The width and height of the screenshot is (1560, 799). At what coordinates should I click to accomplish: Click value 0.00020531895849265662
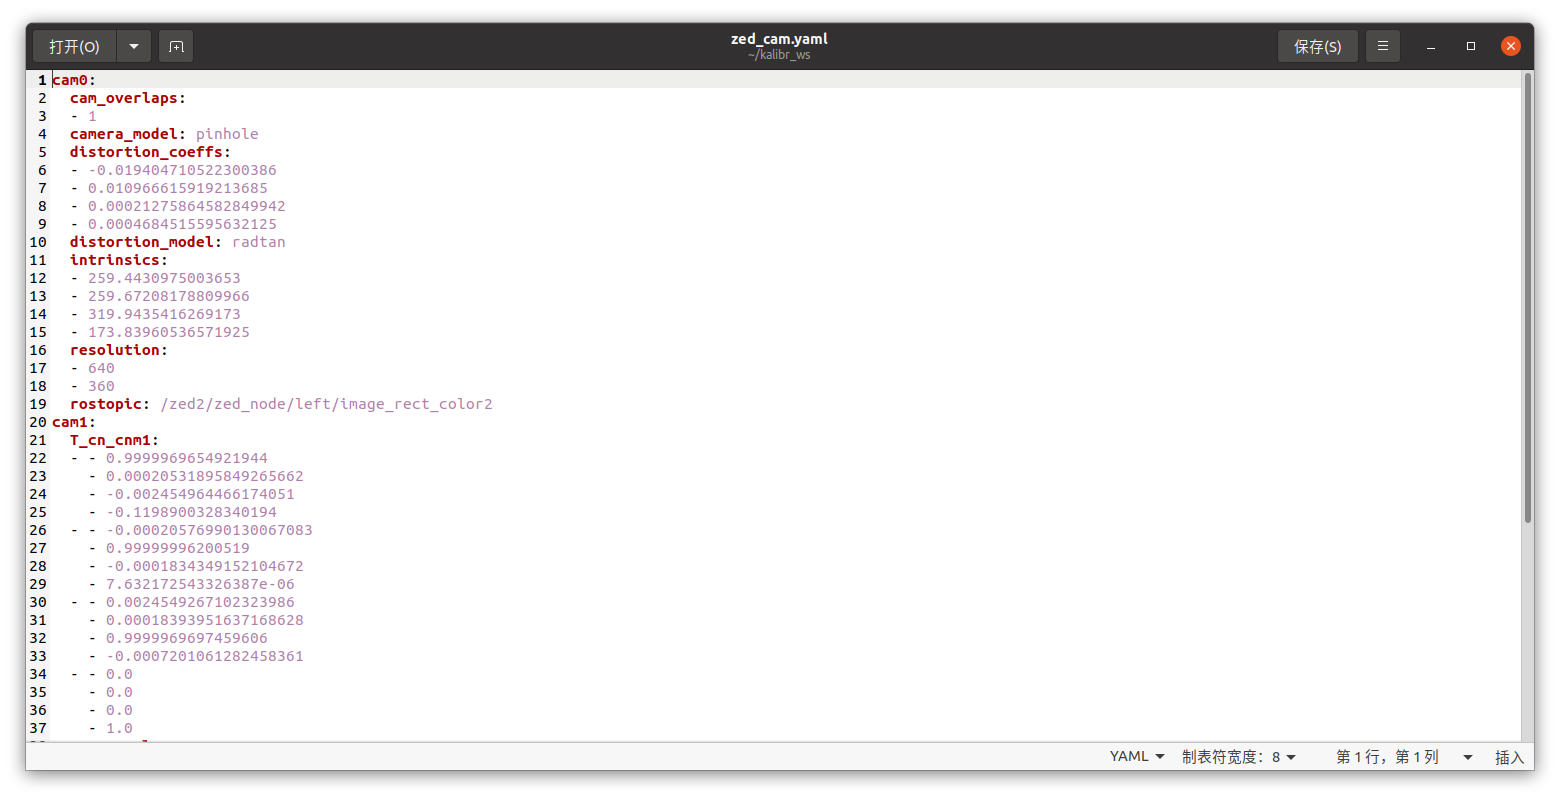[x=205, y=476]
